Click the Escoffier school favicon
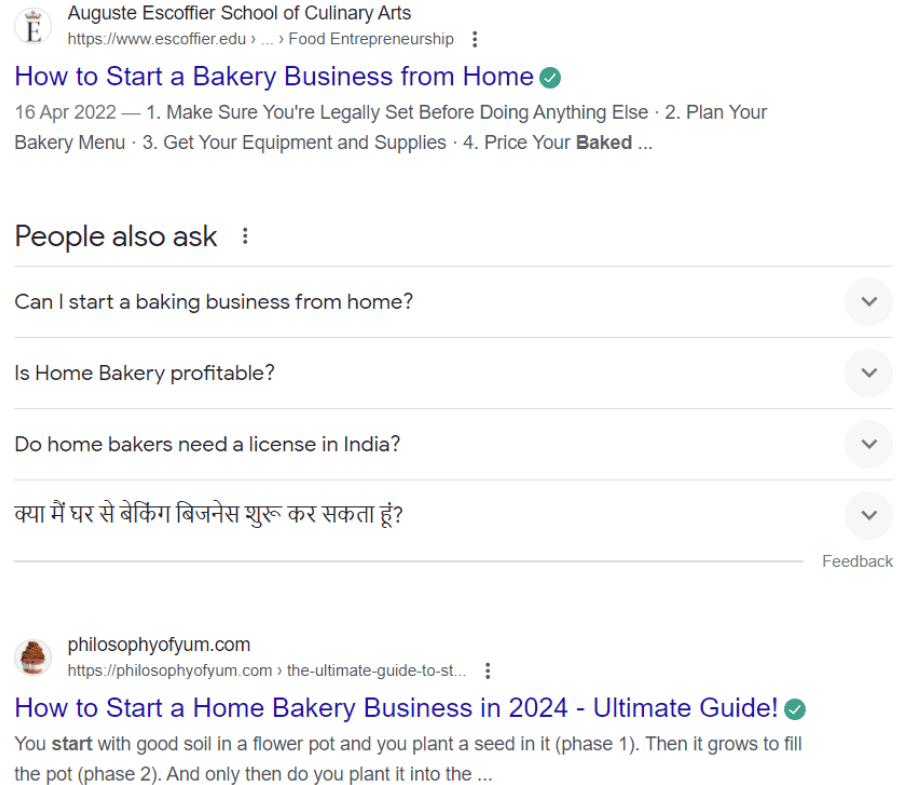 point(32,27)
